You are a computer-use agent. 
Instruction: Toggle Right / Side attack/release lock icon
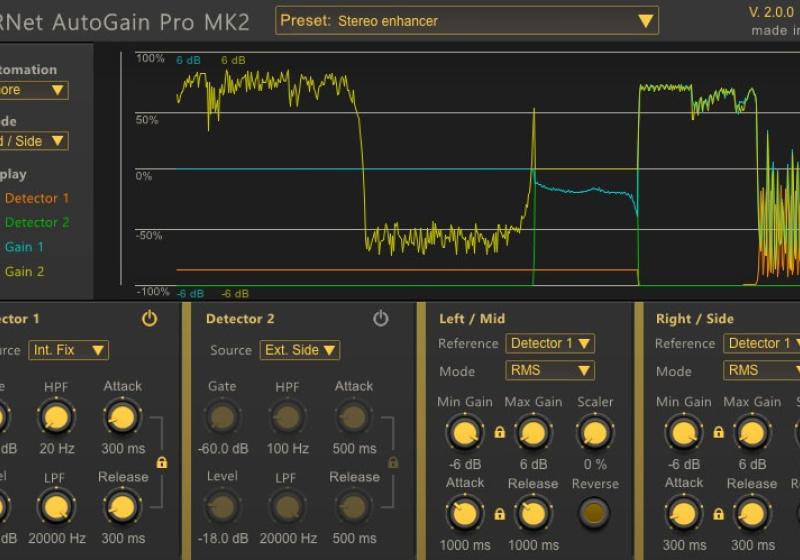tap(717, 514)
